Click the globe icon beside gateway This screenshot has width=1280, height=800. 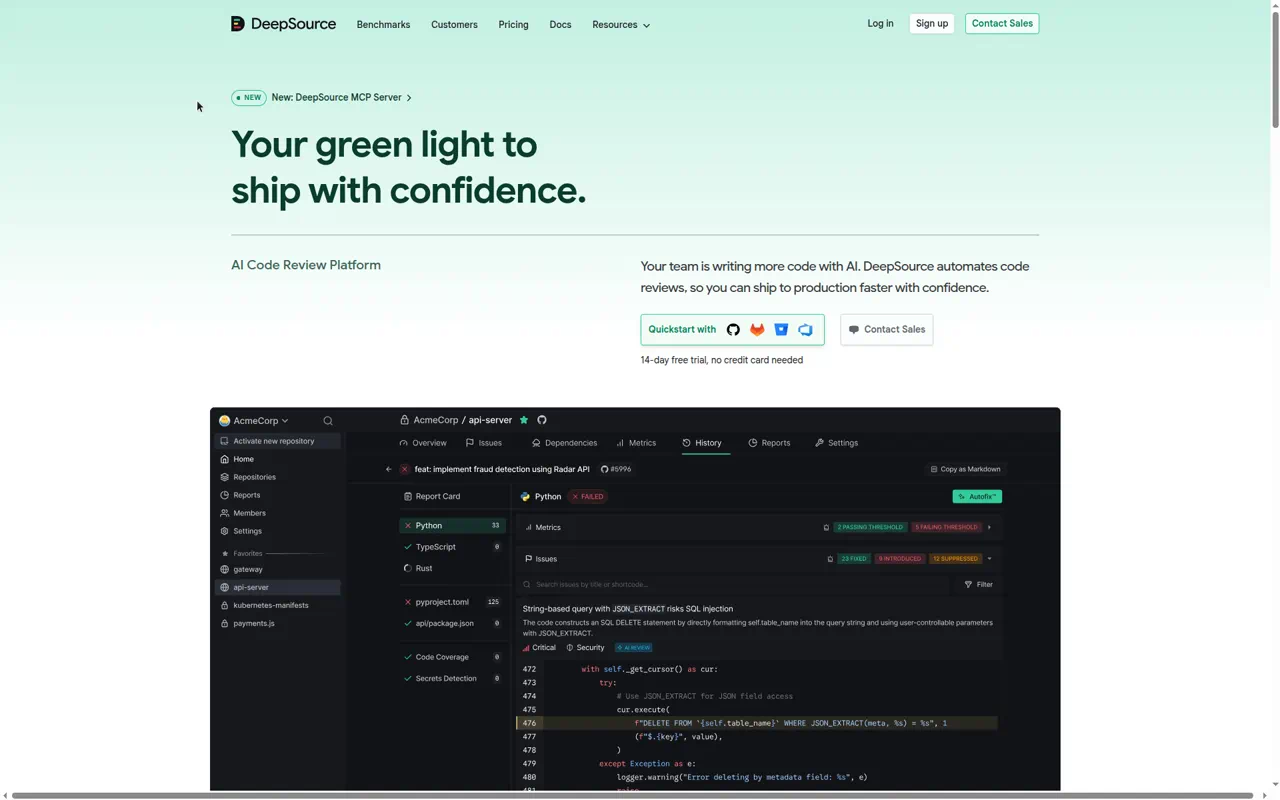pyautogui.click(x=225, y=569)
